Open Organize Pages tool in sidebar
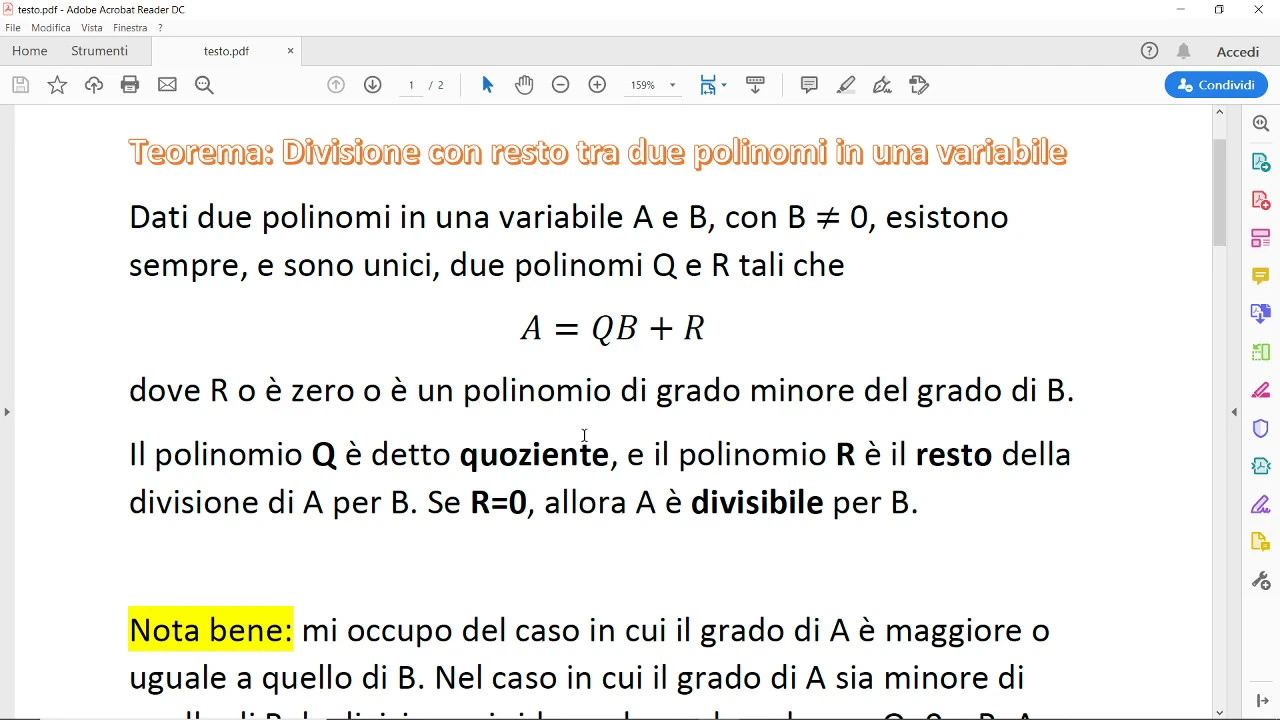The height and width of the screenshot is (720, 1280). pos(1261,238)
